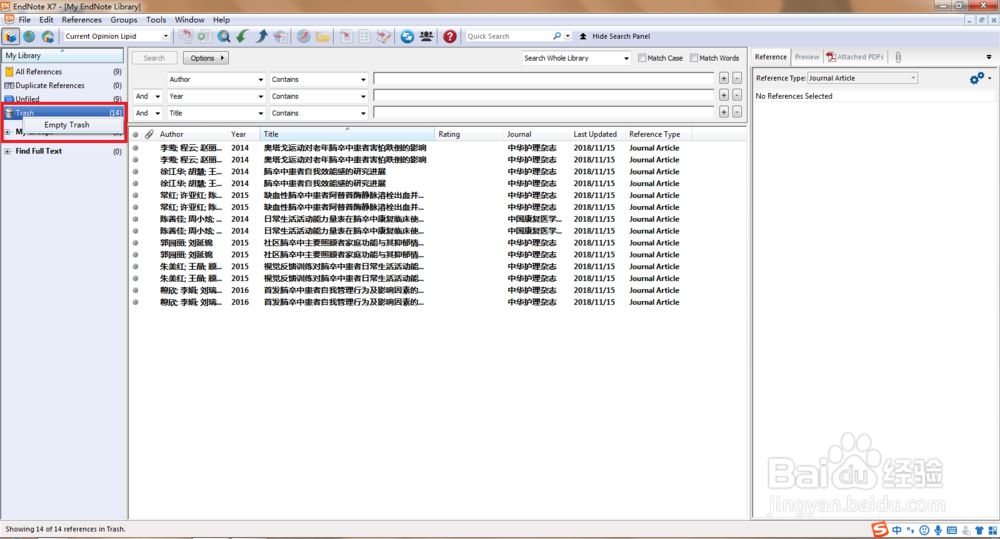This screenshot has height=539, width=1000.
Task: Click the Import green arrow icon
Action: pyautogui.click(x=242, y=36)
